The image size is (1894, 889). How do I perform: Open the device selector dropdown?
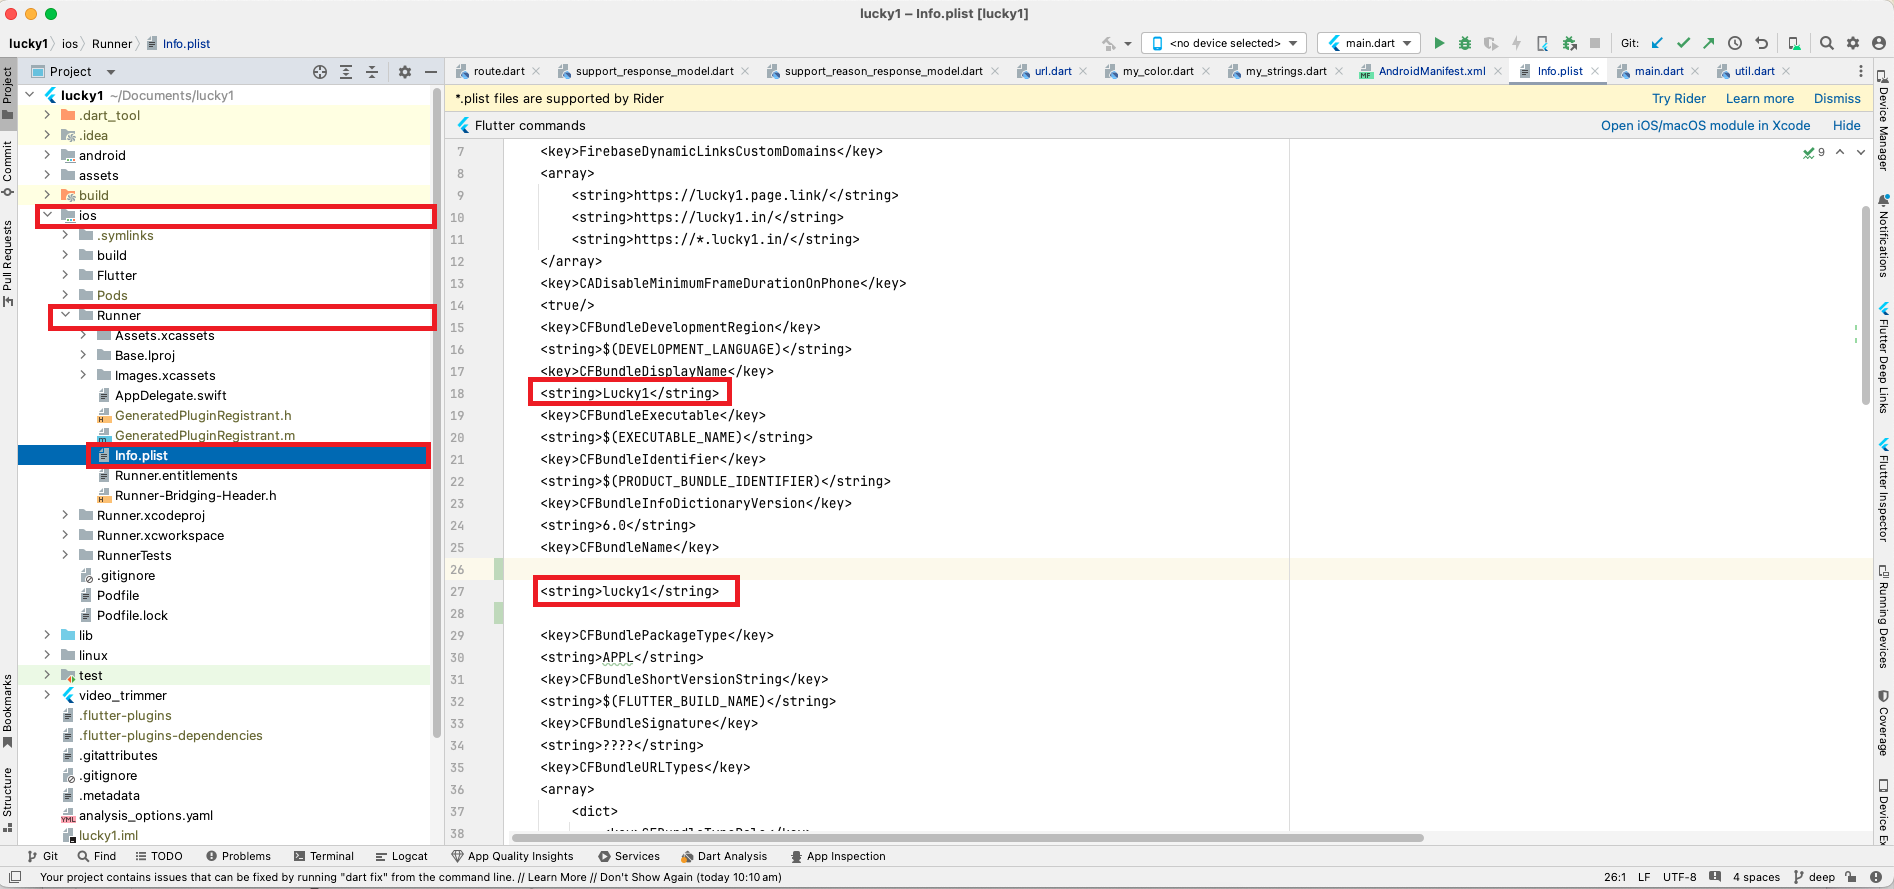[x=1224, y=43]
